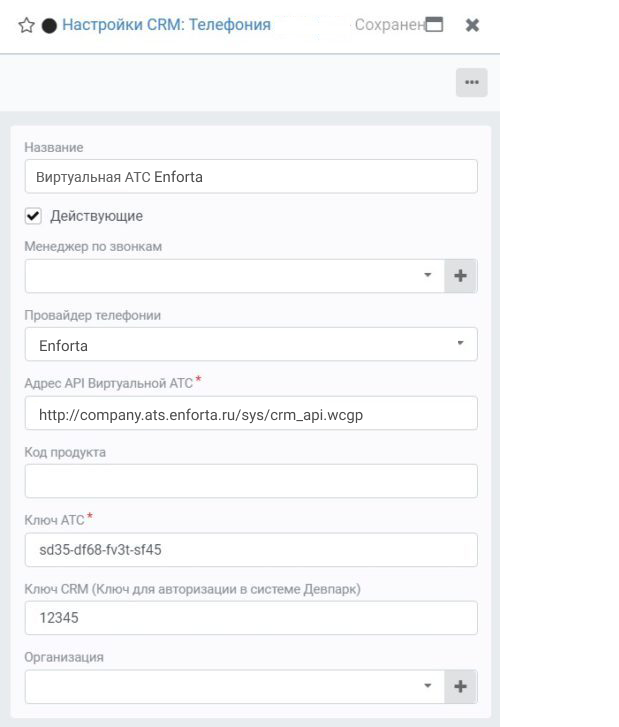Open Настройки CRM: Телефония title link
Image resolution: width=619 pixels, height=727 pixels.
click(x=166, y=25)
